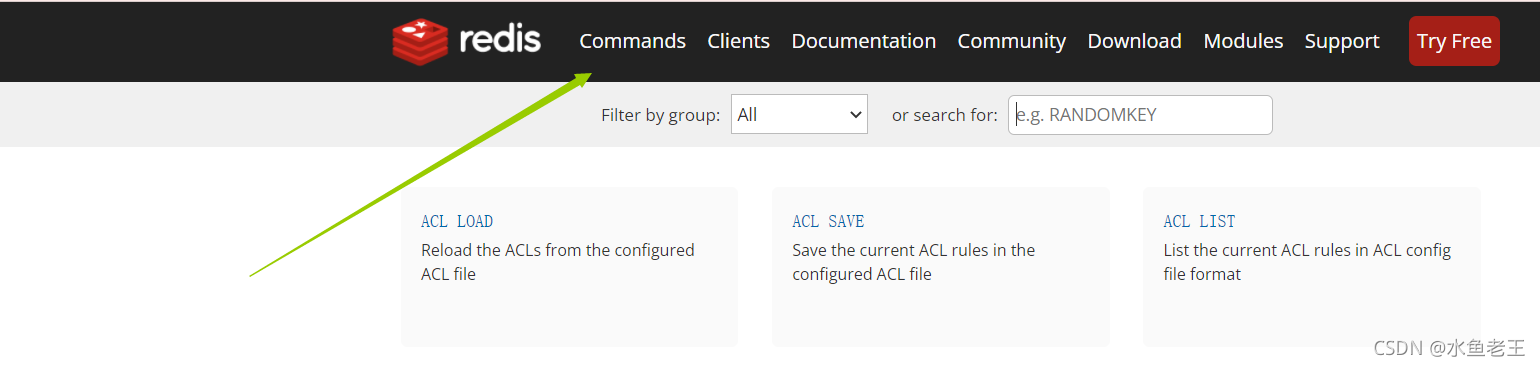Image resolution: width=1540 pixels, height=366 pixels.
Task: Navigate to Modules
Action: [1244, 41]
